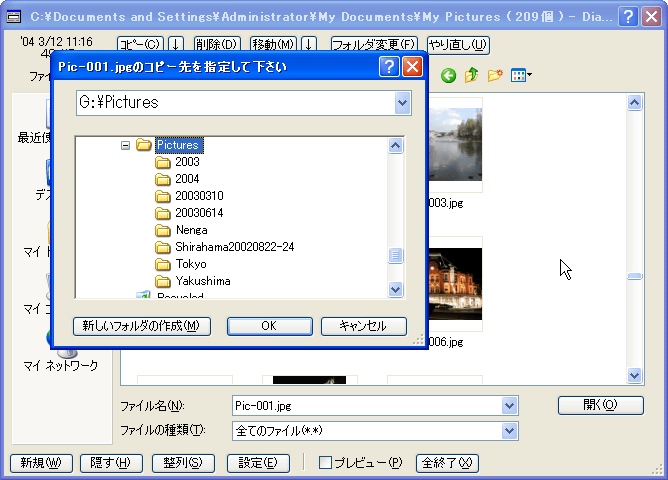This screenshot has height=480, width=668.
Task: Click the マイ ネットワーク sidebar item
Action: 61,365
